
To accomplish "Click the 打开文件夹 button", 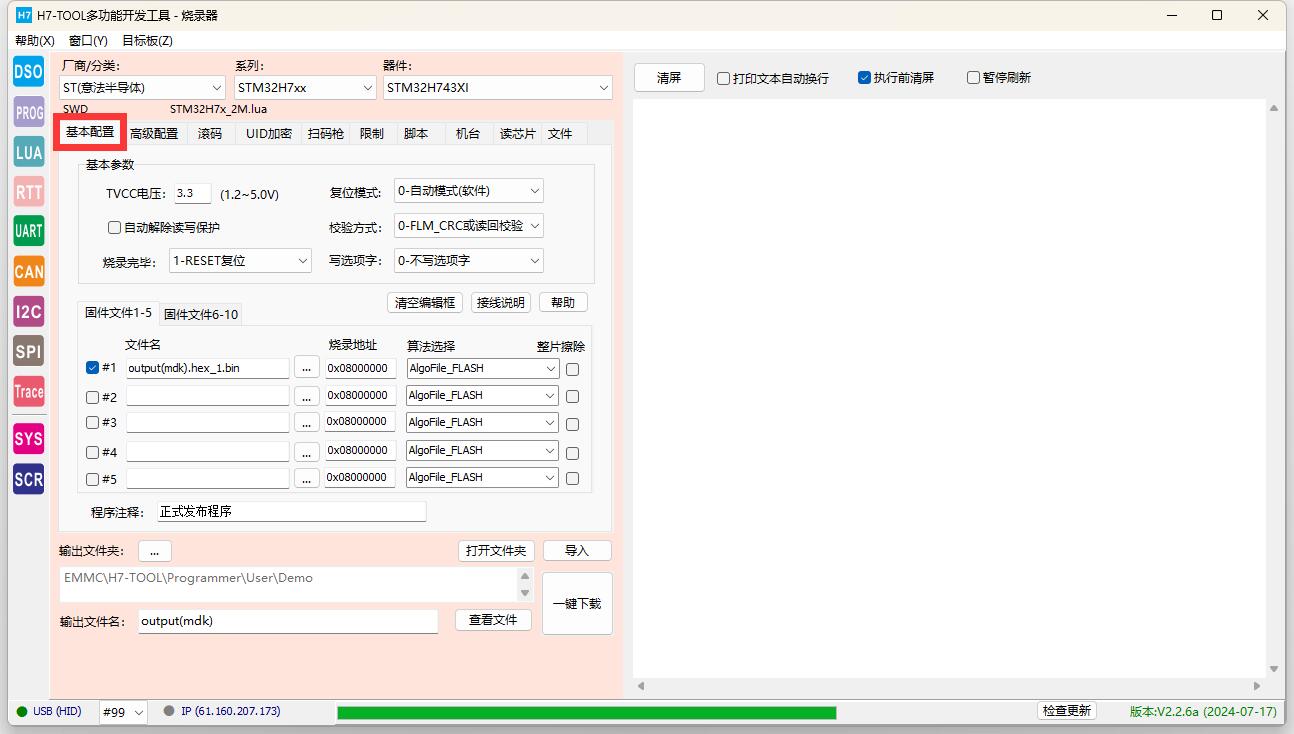I will pos(495,551).
